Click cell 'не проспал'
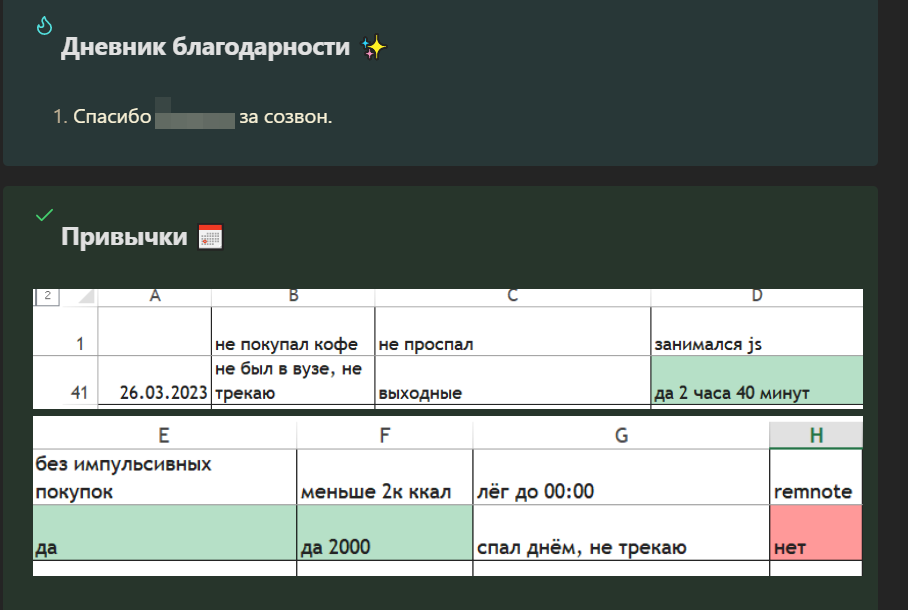908x610 pixels. (512, 331)
